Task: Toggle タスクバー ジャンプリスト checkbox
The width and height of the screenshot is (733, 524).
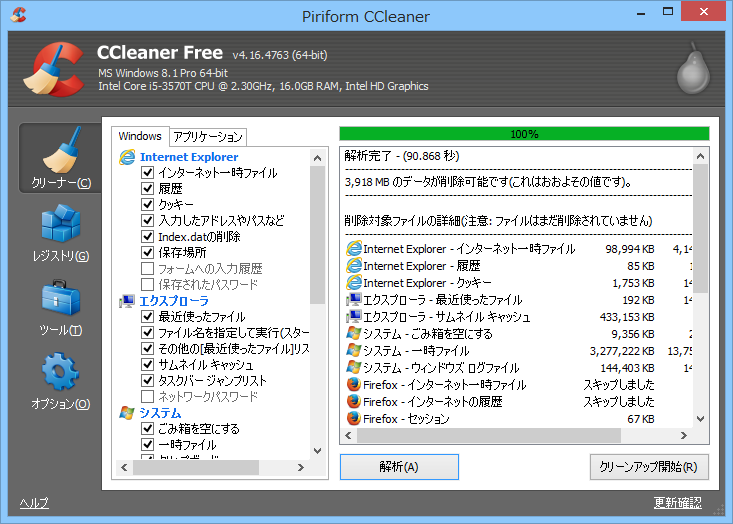Action: [x=148, y=380]
